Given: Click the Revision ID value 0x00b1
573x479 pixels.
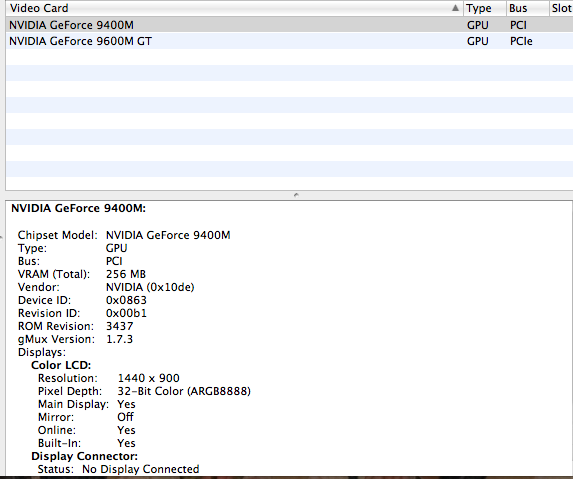Looking at the screenshot, I should [126, 313].
